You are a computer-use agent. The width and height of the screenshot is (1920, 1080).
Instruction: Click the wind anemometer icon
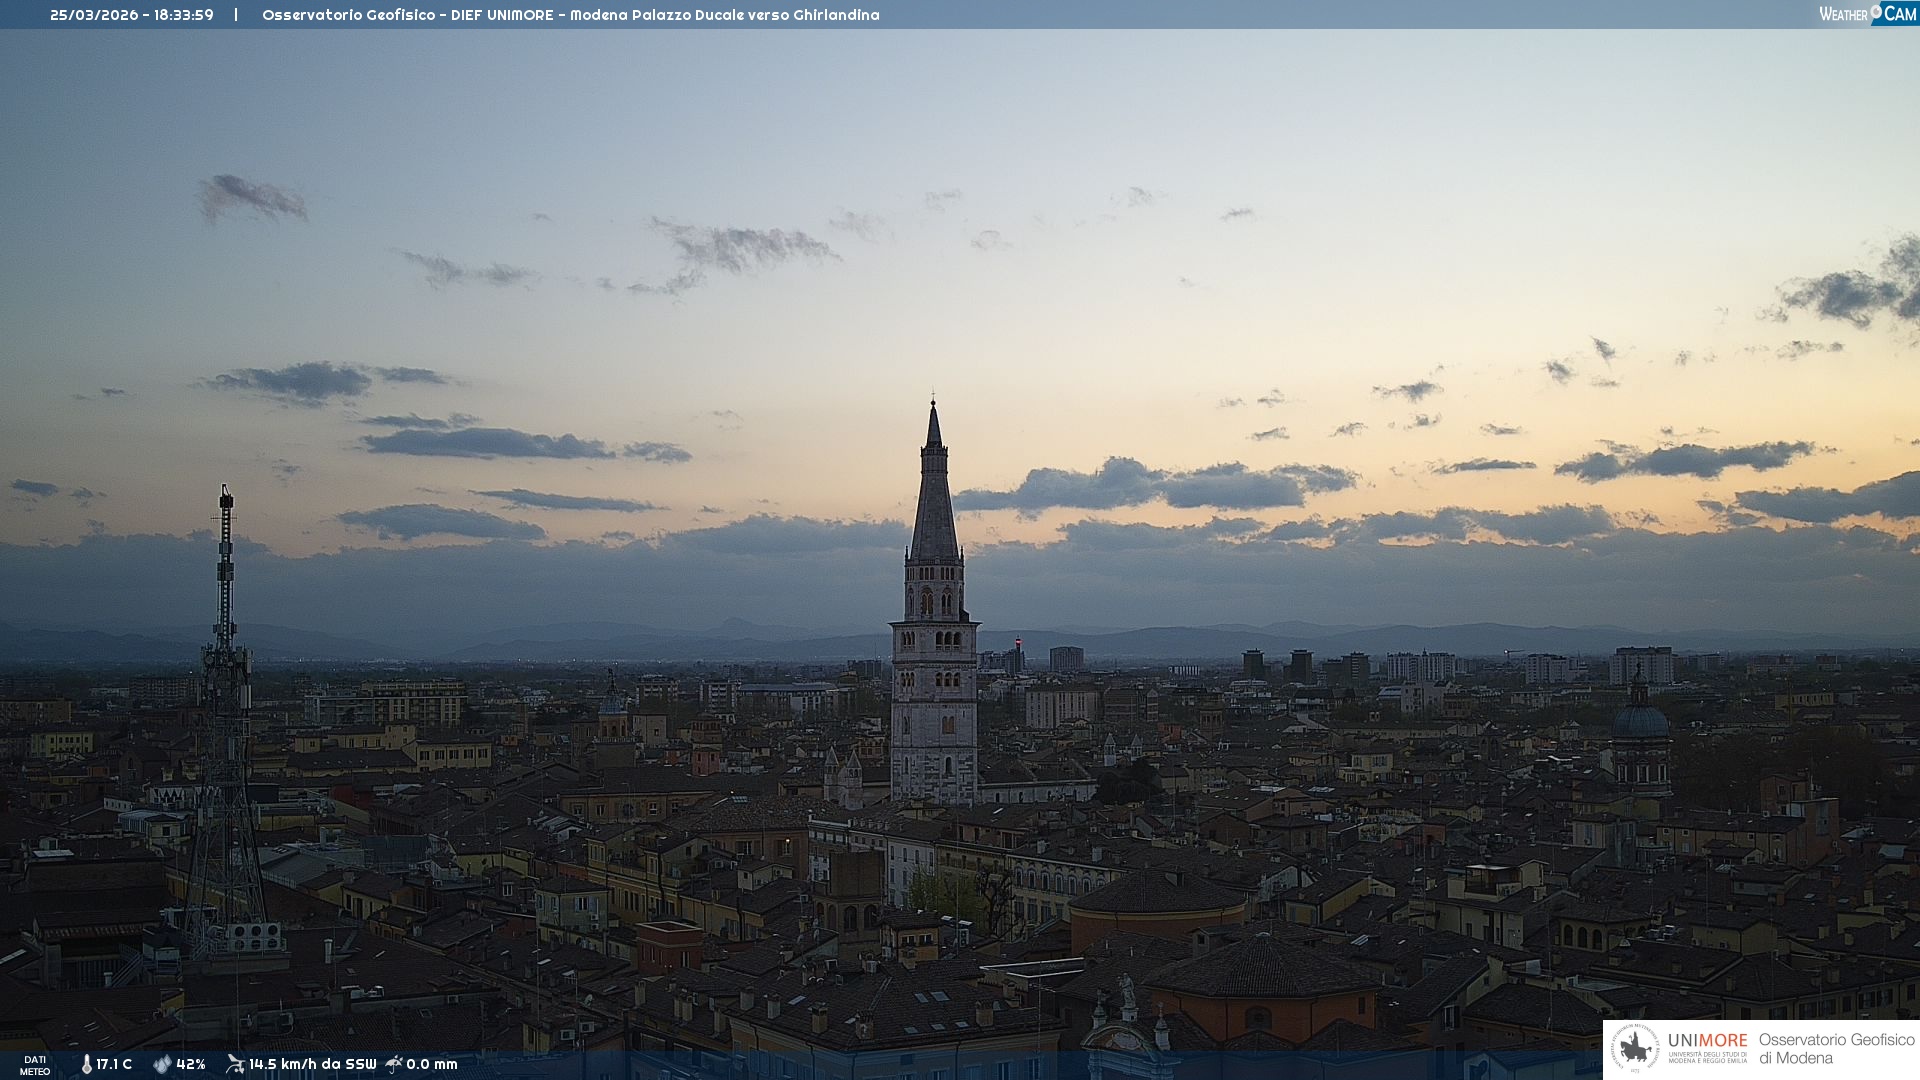coord(235,1064)
